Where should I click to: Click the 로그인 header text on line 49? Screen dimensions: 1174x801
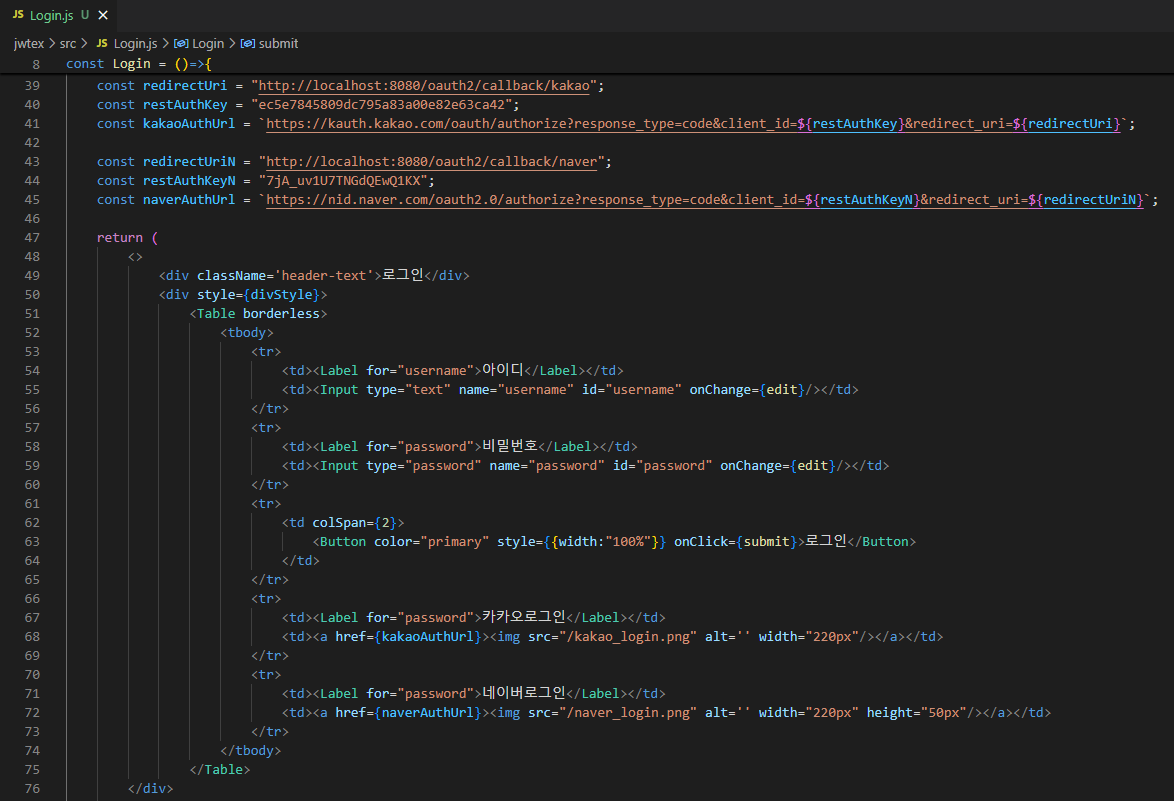point(403,275)
